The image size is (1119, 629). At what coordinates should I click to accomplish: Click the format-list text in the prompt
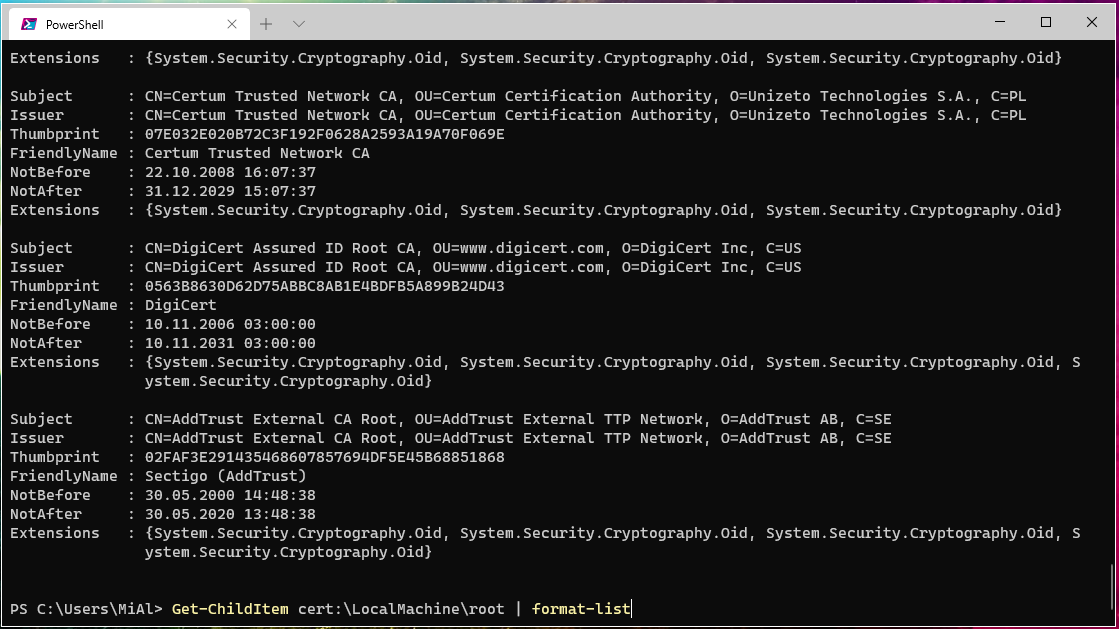point(581,609)
